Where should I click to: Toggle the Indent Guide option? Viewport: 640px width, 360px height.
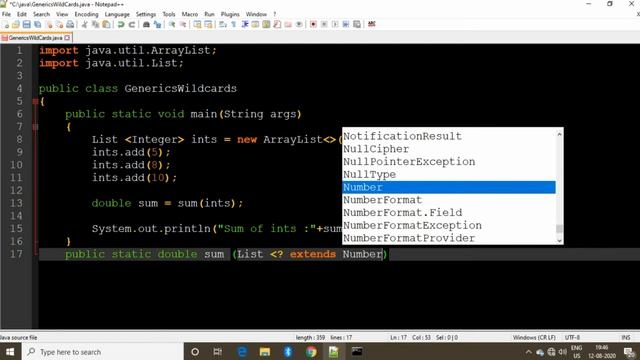pyautogui.click(x=245, y=24)
